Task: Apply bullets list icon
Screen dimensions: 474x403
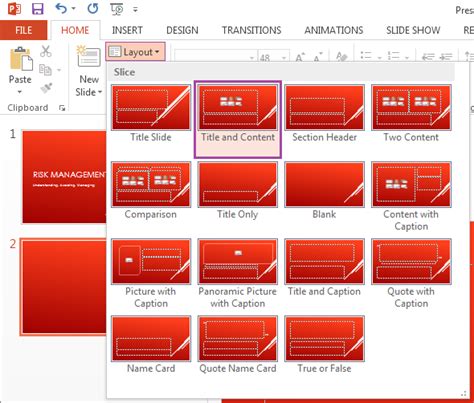Action: tap(366, 56)
